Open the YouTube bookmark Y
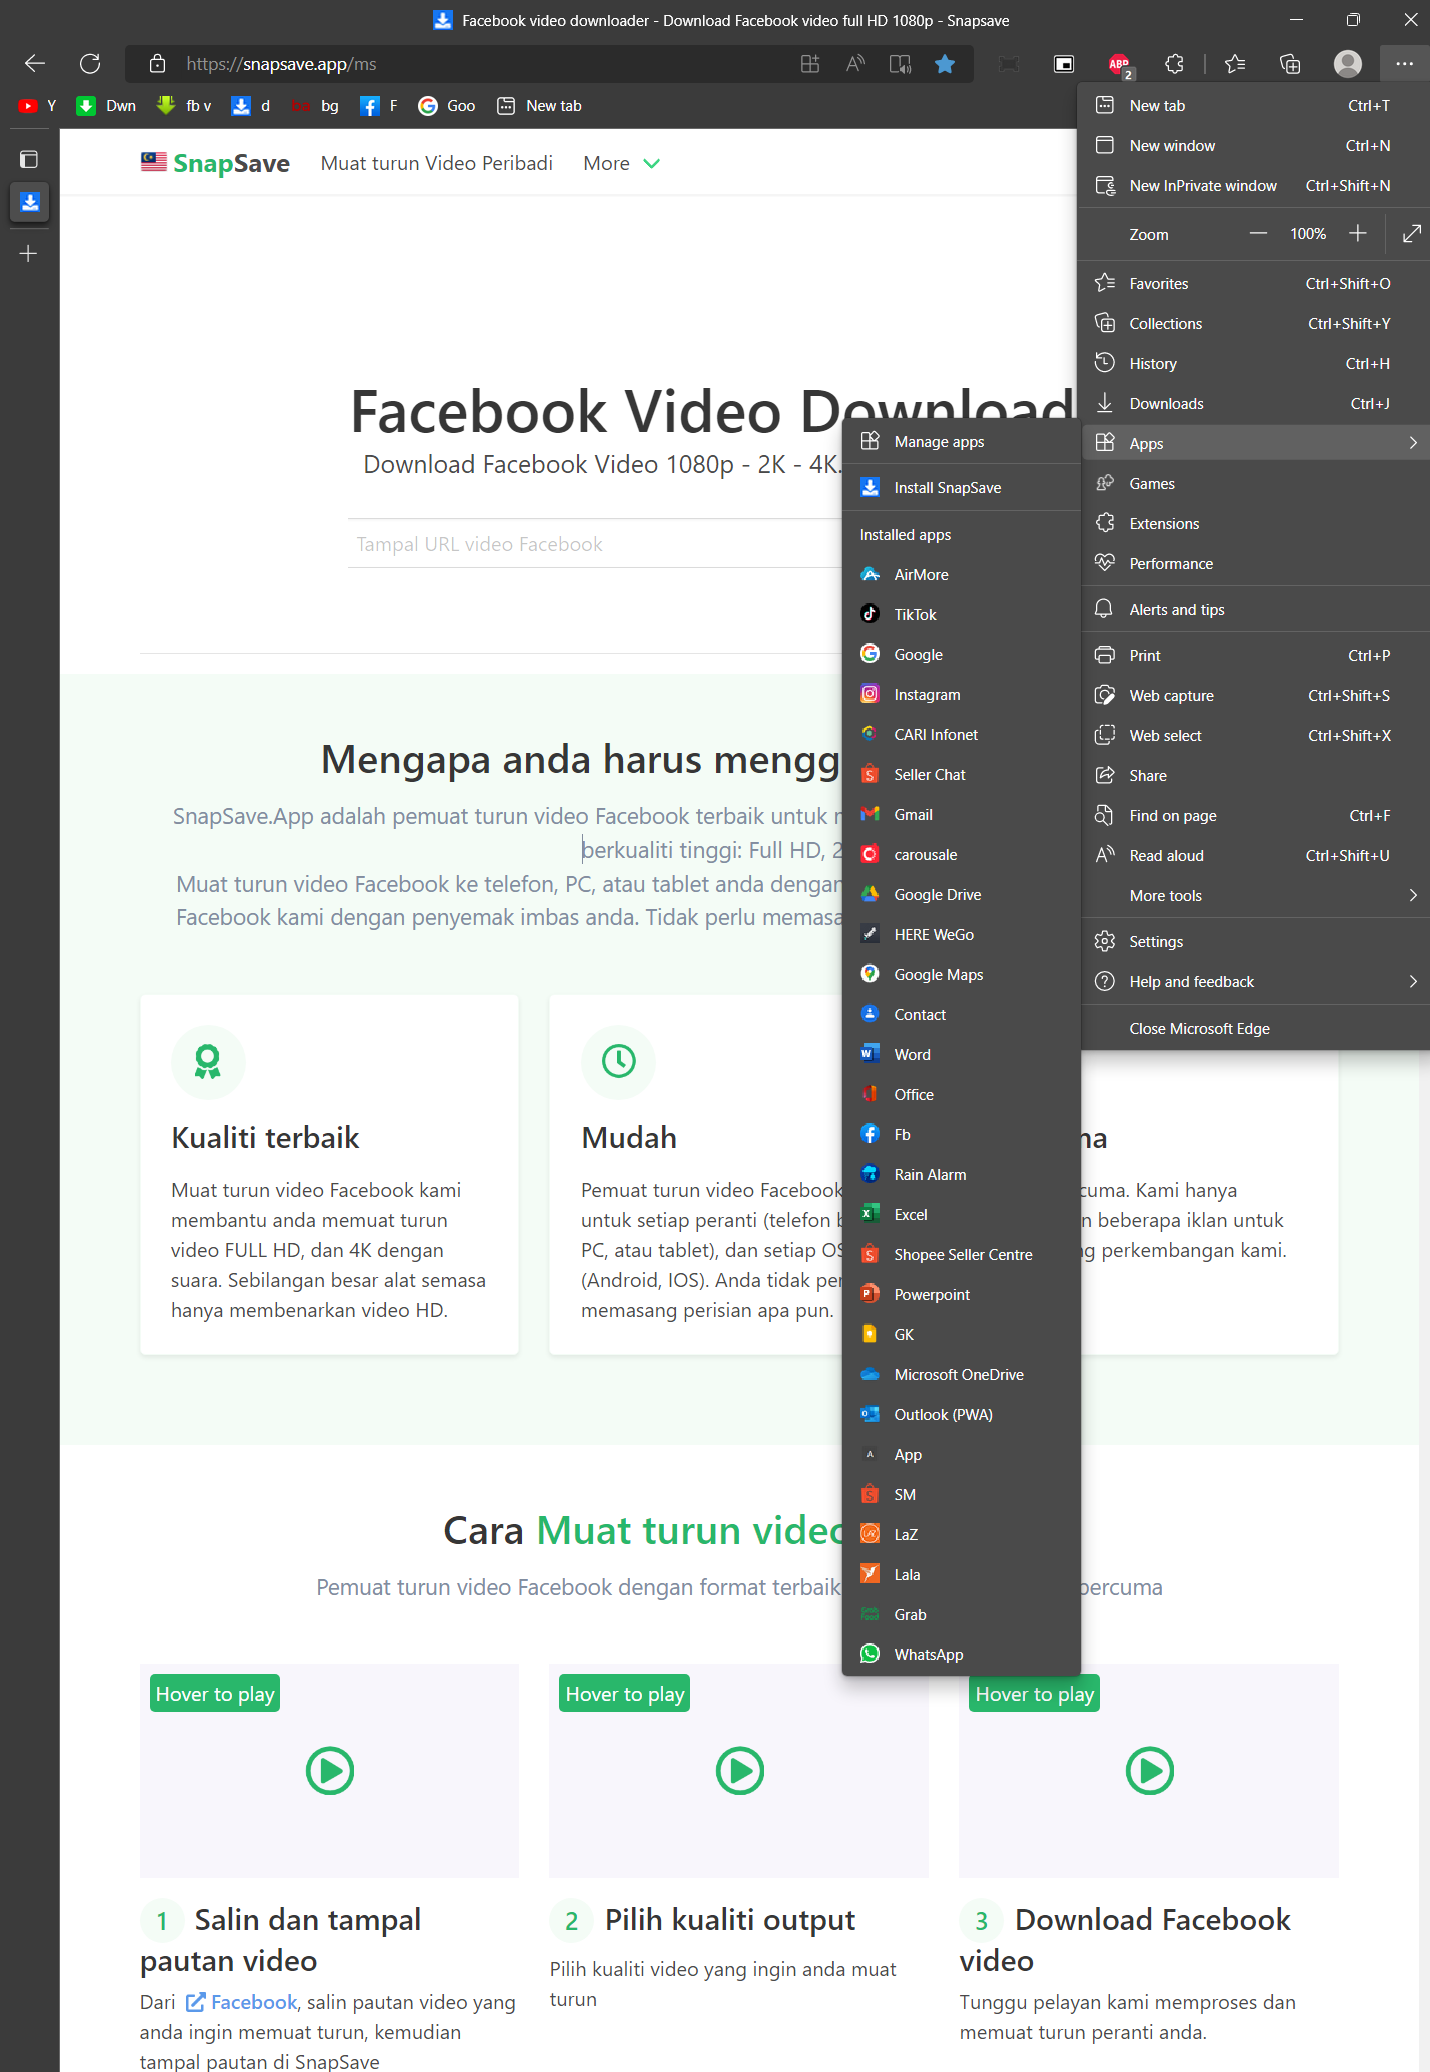1430x2072 pixels. 38,106
